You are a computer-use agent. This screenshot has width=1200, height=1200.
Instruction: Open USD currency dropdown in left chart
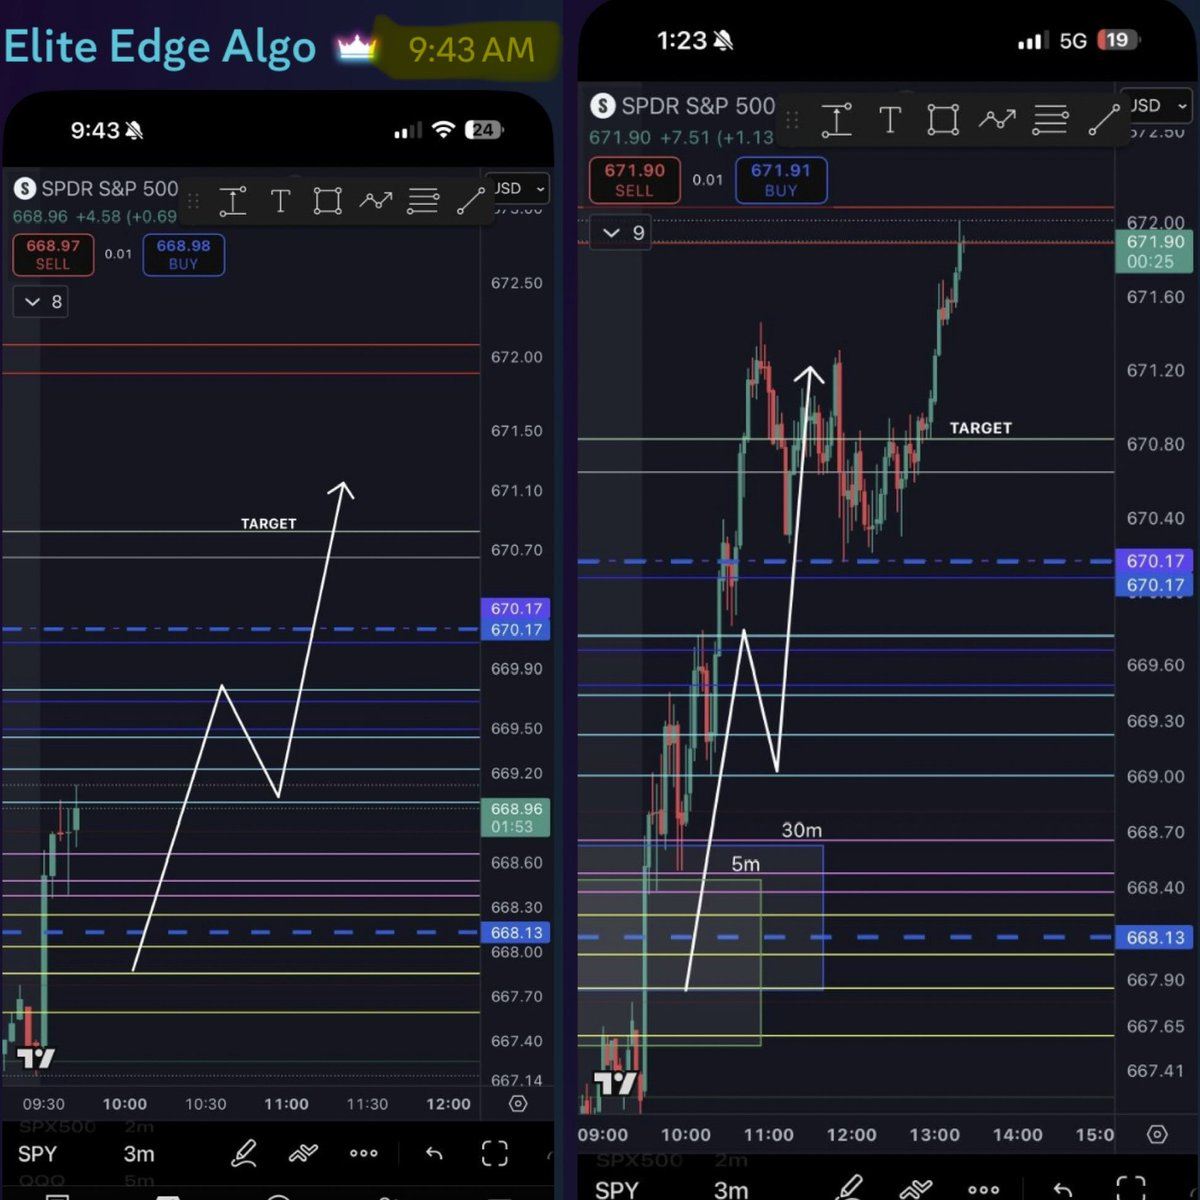tap(520, 188)
